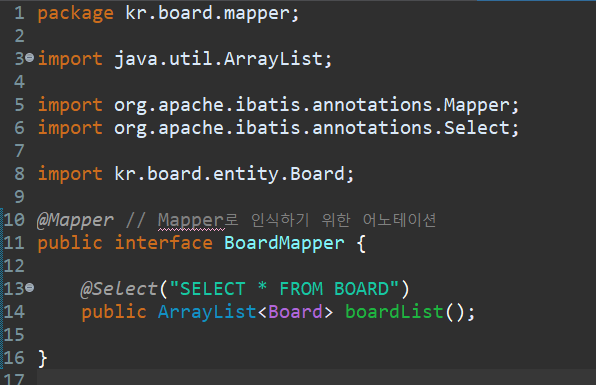Click the interface keyword
This screenshot has height=385, width=596.
click(x=163, y=243)
